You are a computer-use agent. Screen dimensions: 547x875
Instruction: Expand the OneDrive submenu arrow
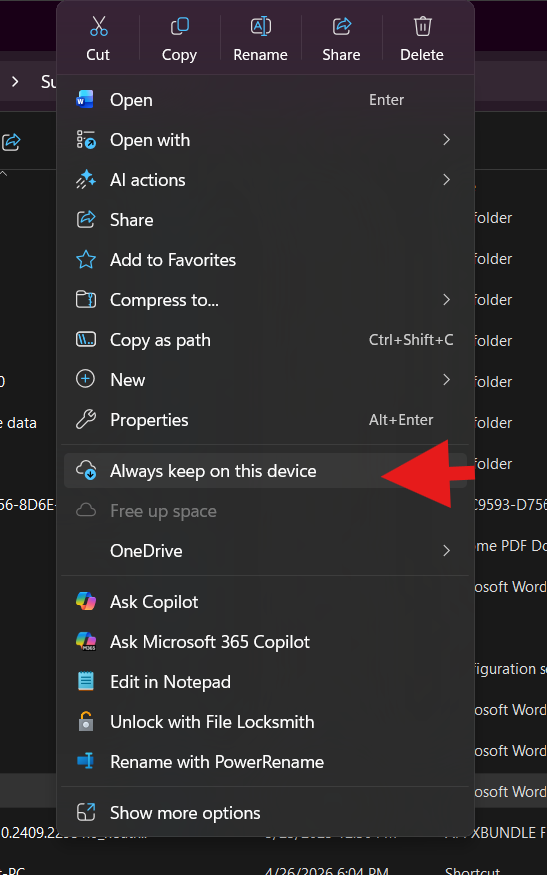(446, 551)
